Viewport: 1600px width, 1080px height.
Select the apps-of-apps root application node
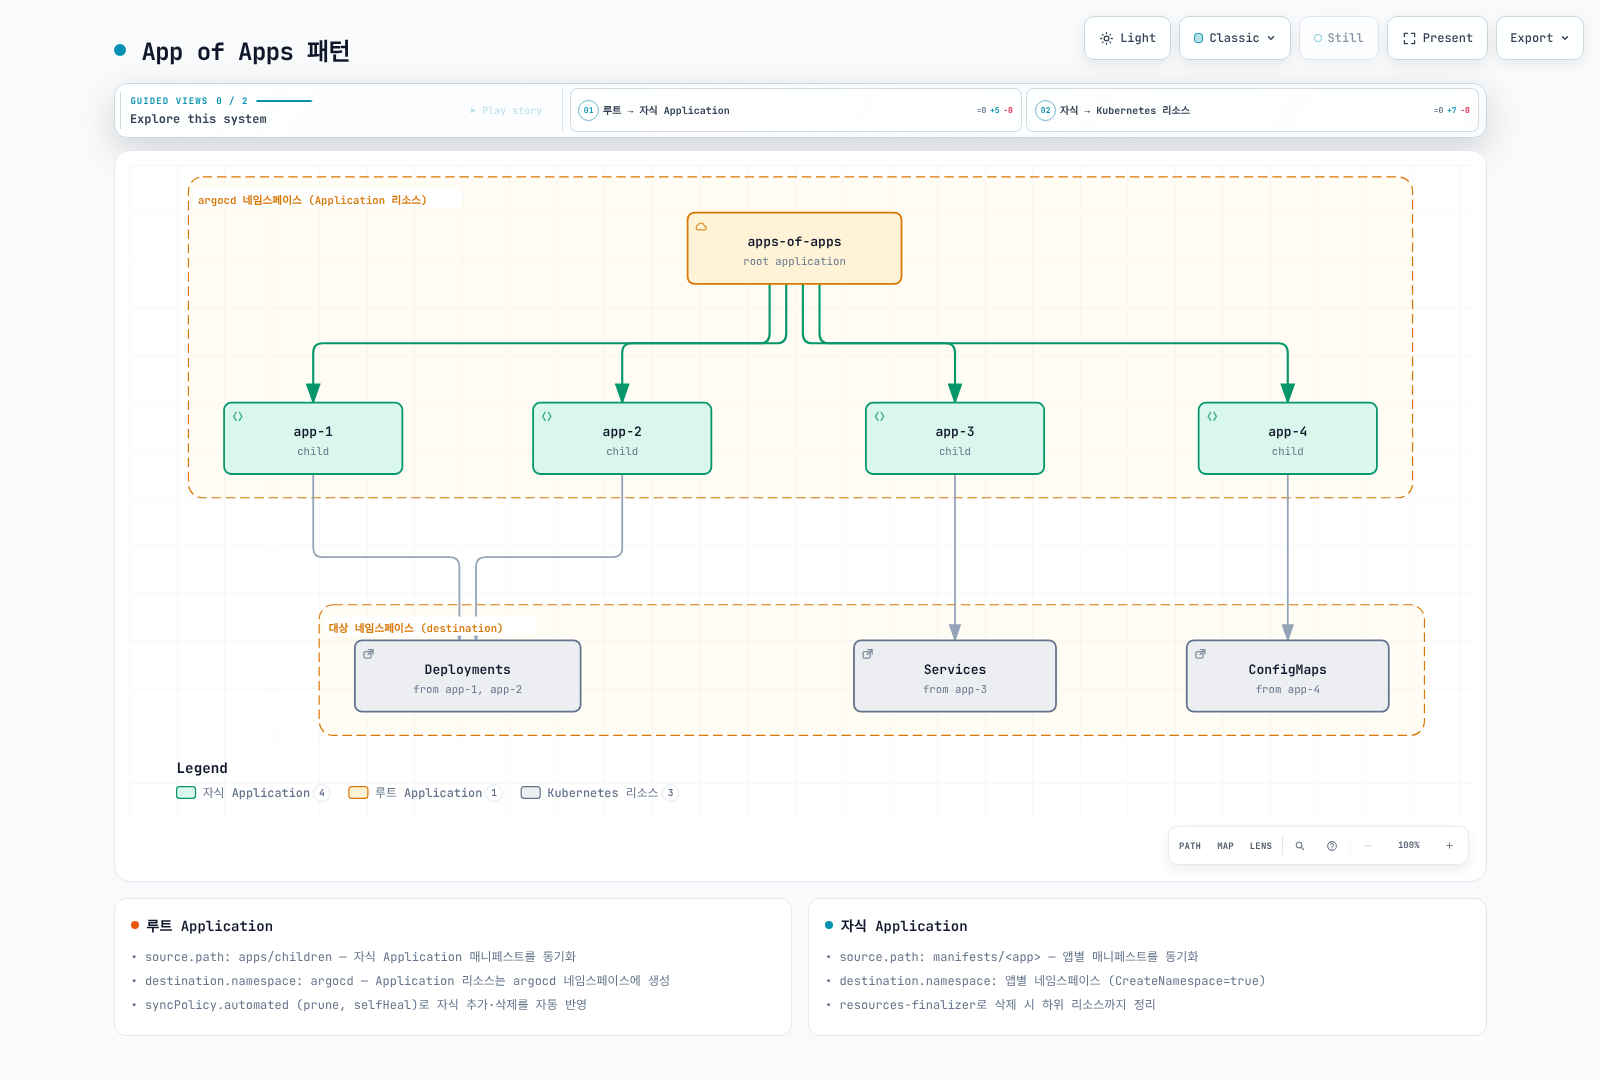tap(795, 248)
